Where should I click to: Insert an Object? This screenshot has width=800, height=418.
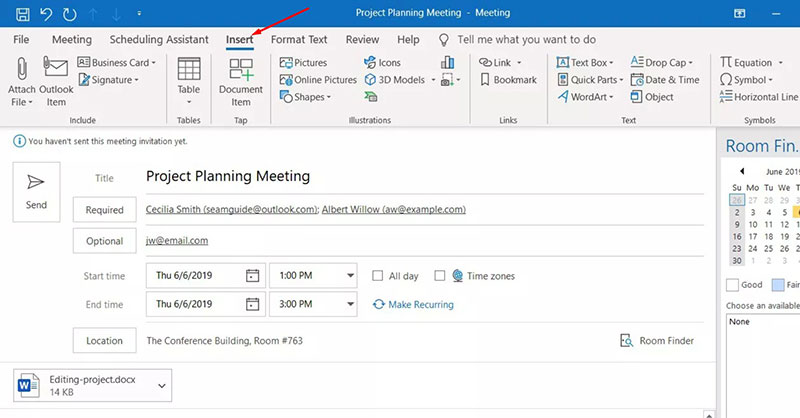tap(652, 96)
